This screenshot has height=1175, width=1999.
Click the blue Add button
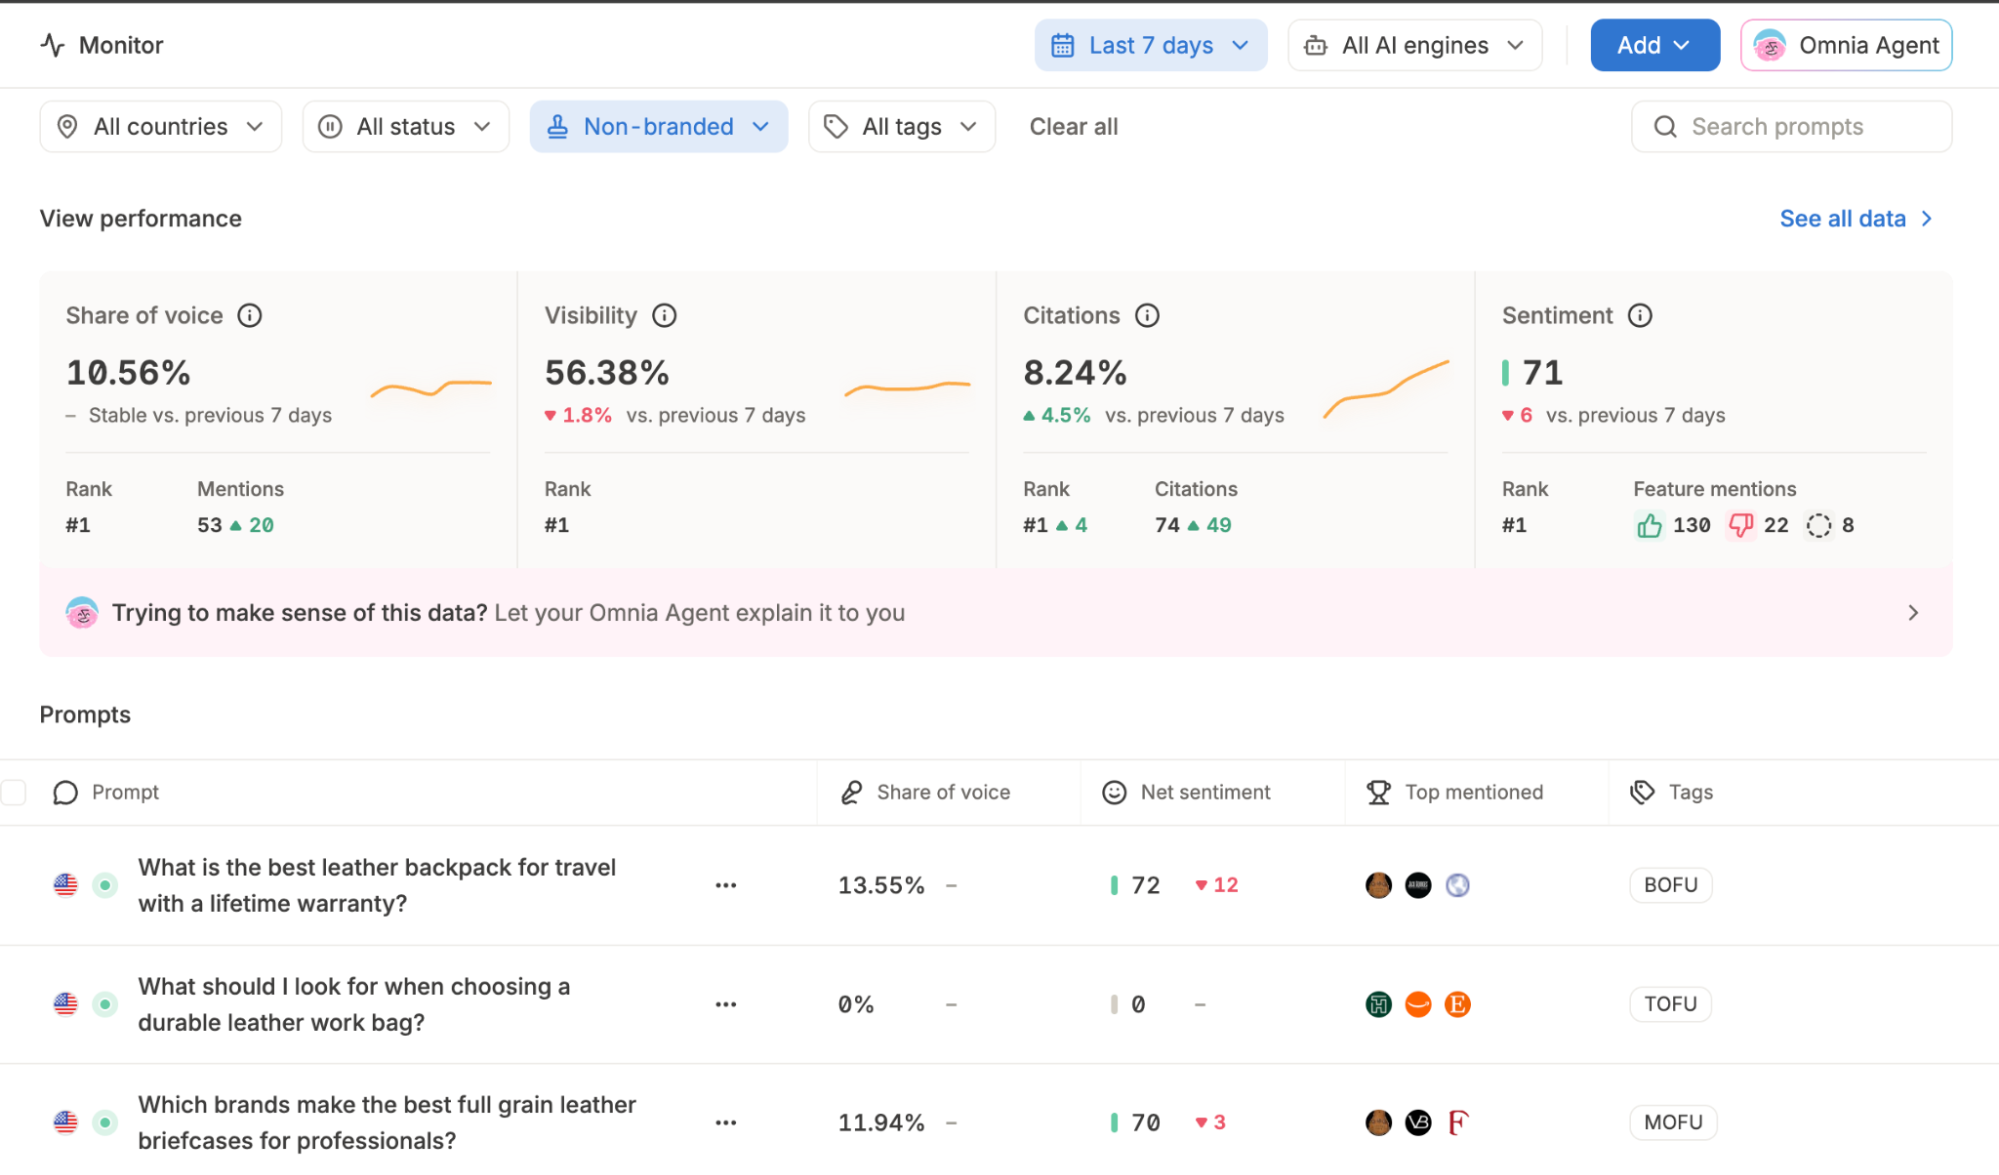point(1655,45)
